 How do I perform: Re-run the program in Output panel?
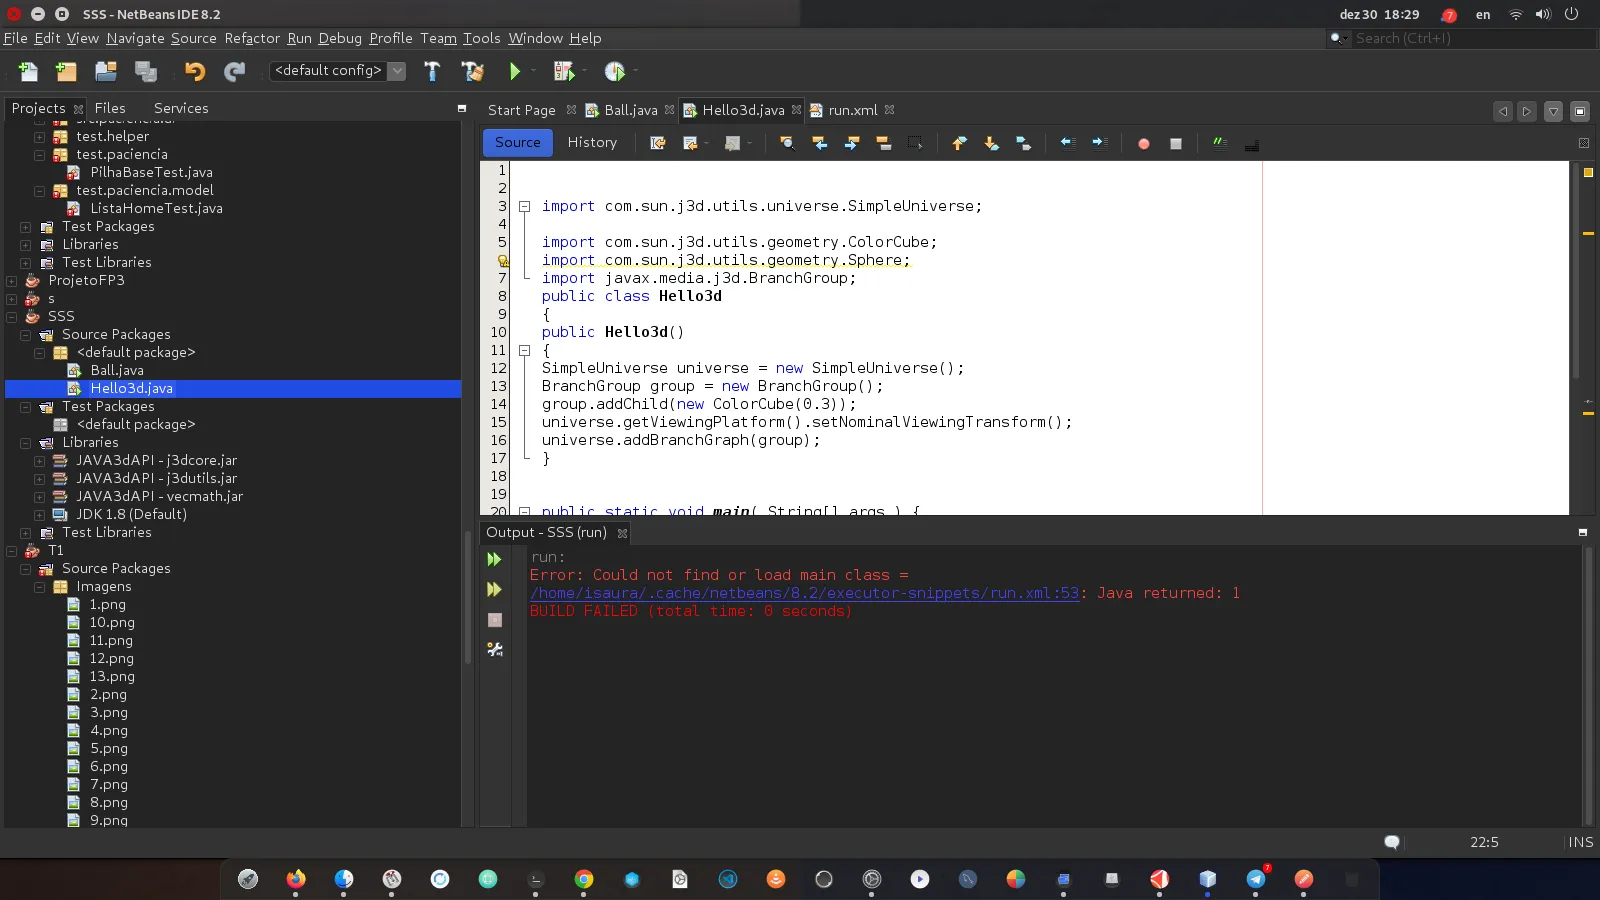tap(494, 560)
